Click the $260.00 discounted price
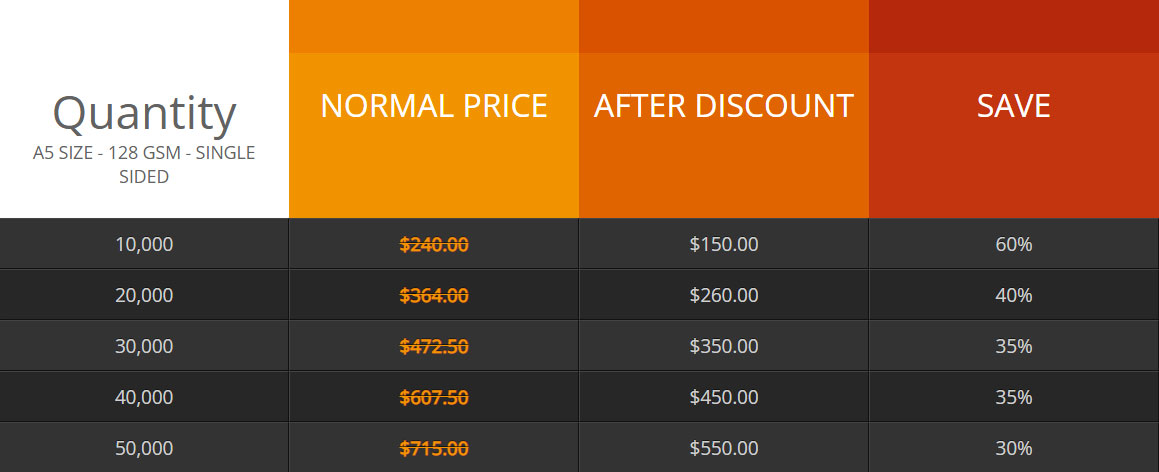This screenshot has width=1159, height=472. click(x=724, y=295)
